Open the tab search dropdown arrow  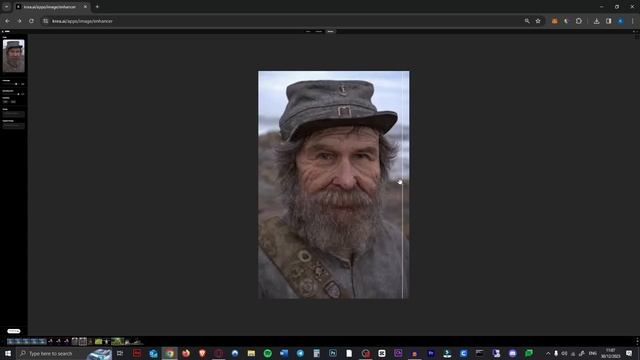pyautogui.click(x=7, y=7)
